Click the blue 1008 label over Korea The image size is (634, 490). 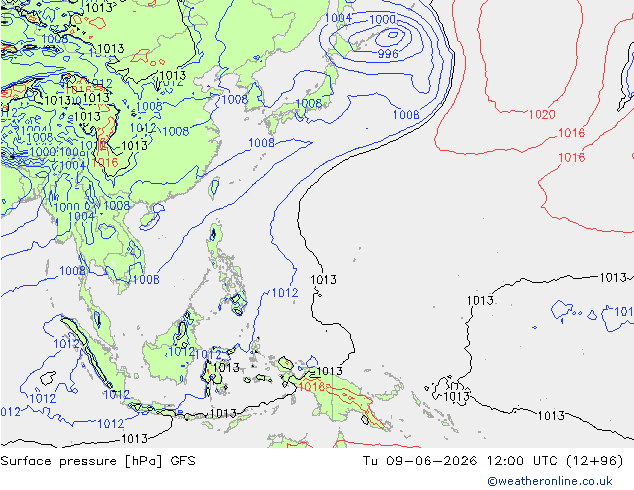point(235,99)
